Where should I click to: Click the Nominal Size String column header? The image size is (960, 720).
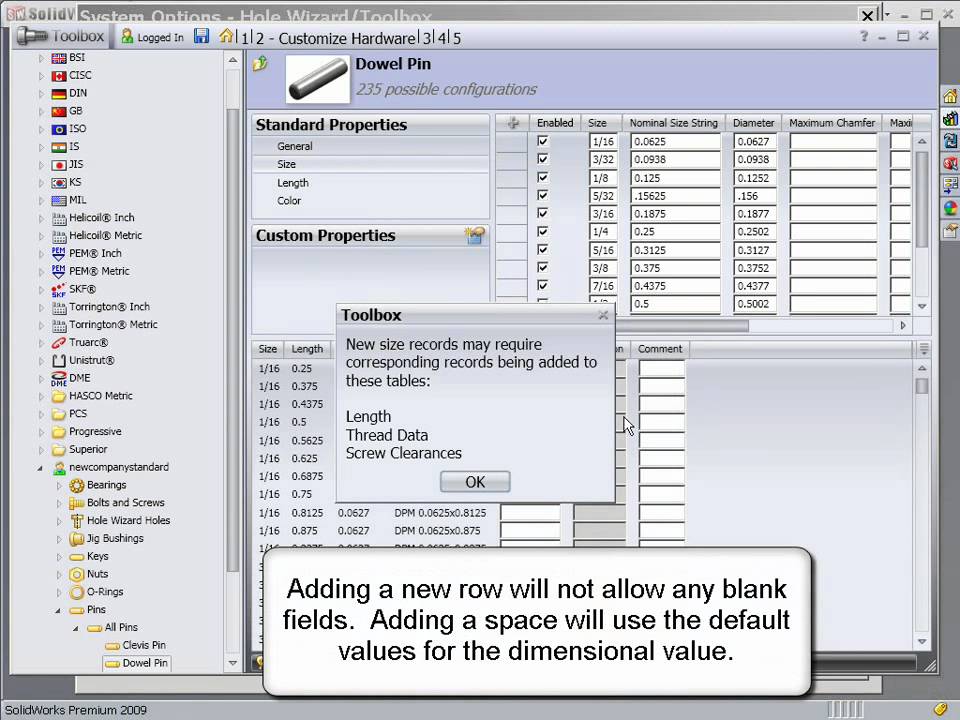pos(673,123)
